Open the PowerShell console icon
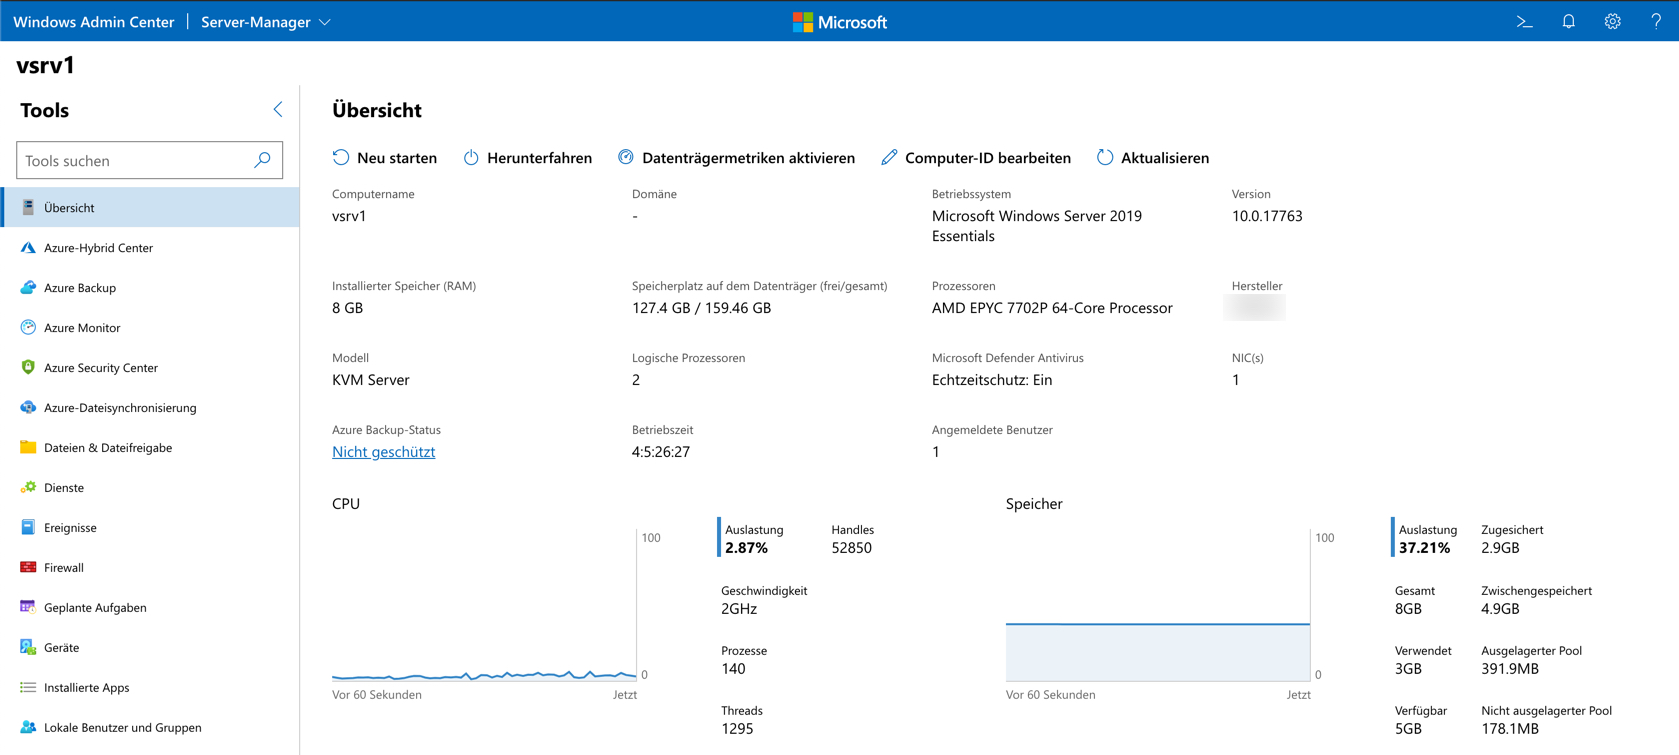Image resolution: width=1679 pixels, height=755 pixels. pos(1524,21)
